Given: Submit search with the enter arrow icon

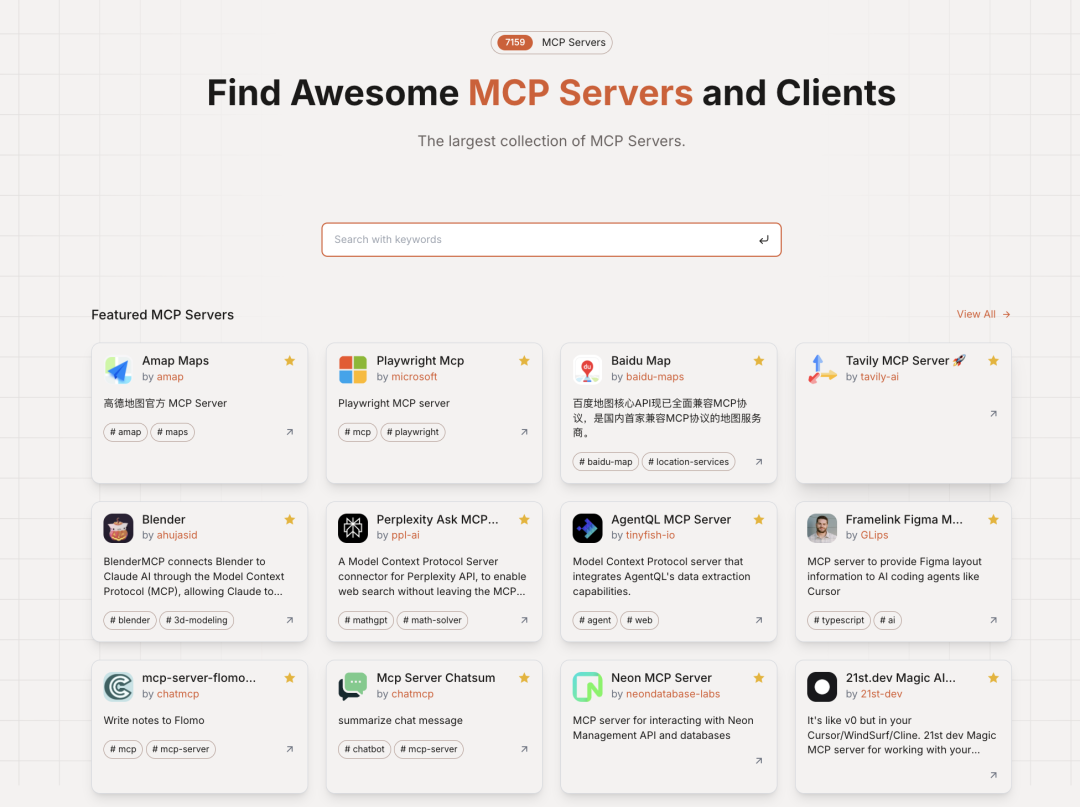Looking at the screenshot, I should tap(764, 240).
